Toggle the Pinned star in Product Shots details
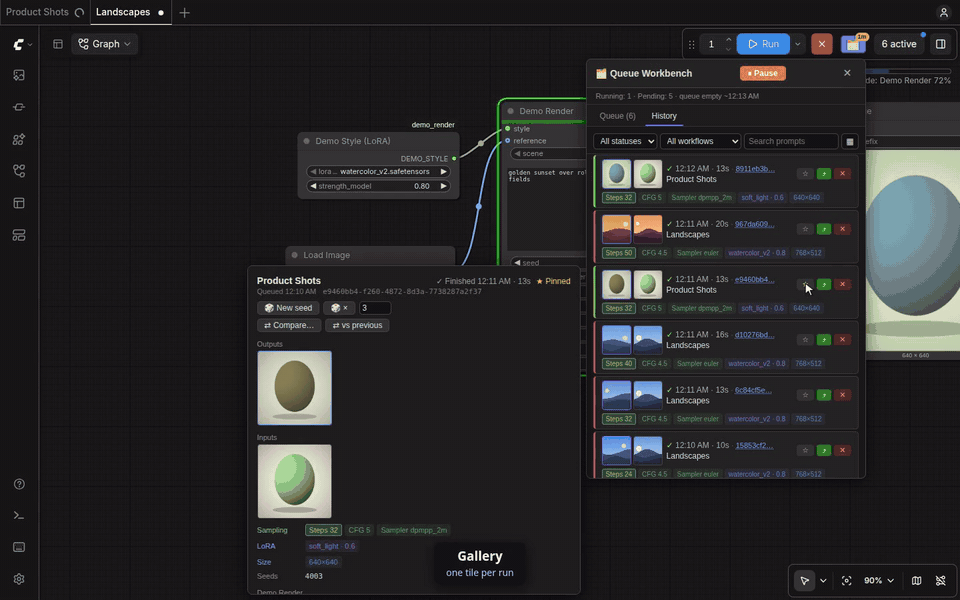This screenshot has height=600, width=960. 553,281
